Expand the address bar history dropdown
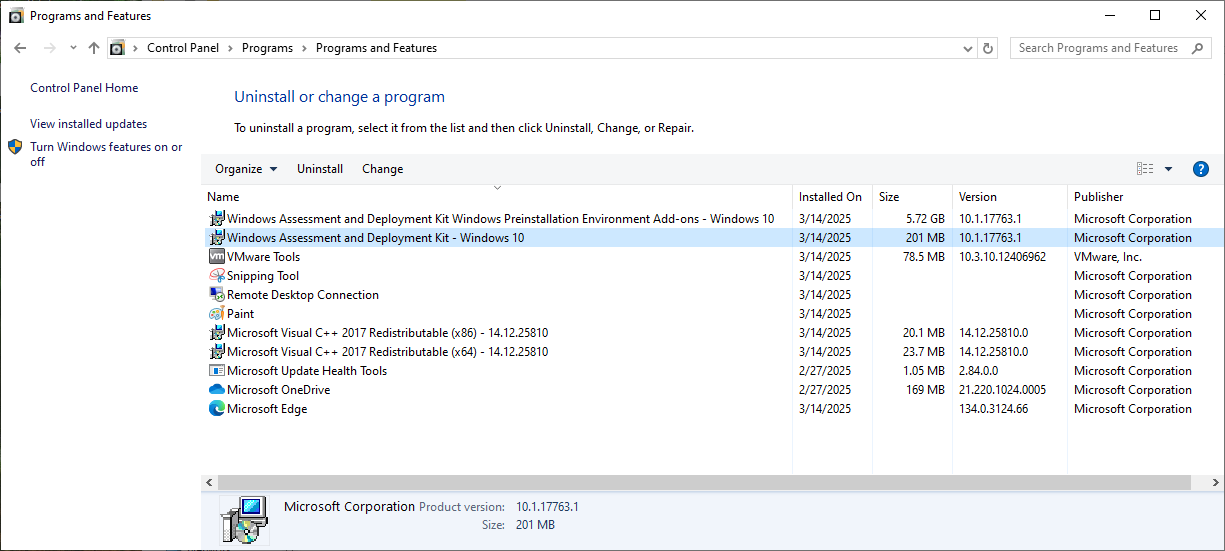Image resolution: width=1225 pixels, height=551 pixels. pos(967,48)
